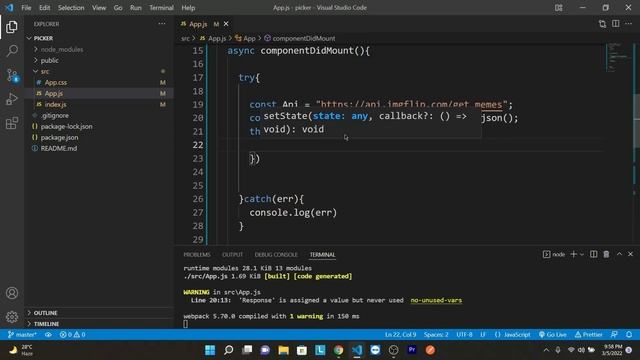This screenshot has width=640, height=360.
Task: Kill terminal with trash icon
Action: (x=606, y=254)
